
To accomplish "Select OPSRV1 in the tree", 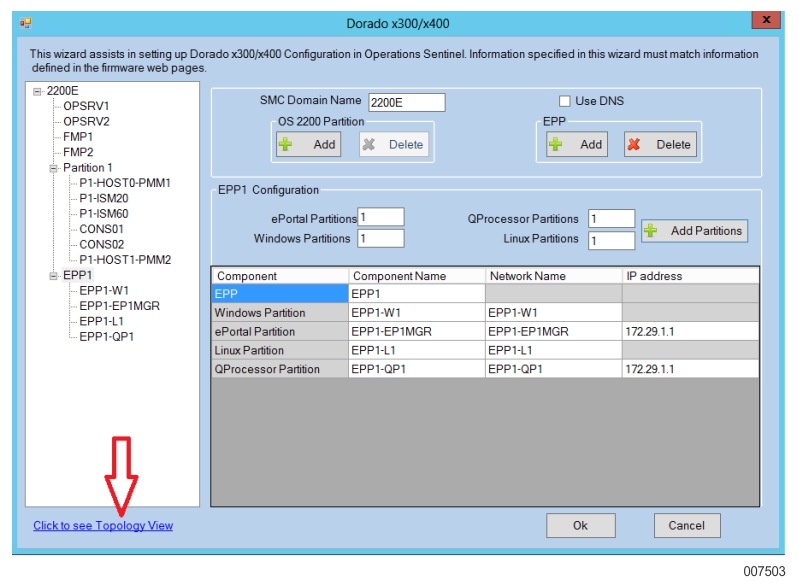I will tap(86, 106).
